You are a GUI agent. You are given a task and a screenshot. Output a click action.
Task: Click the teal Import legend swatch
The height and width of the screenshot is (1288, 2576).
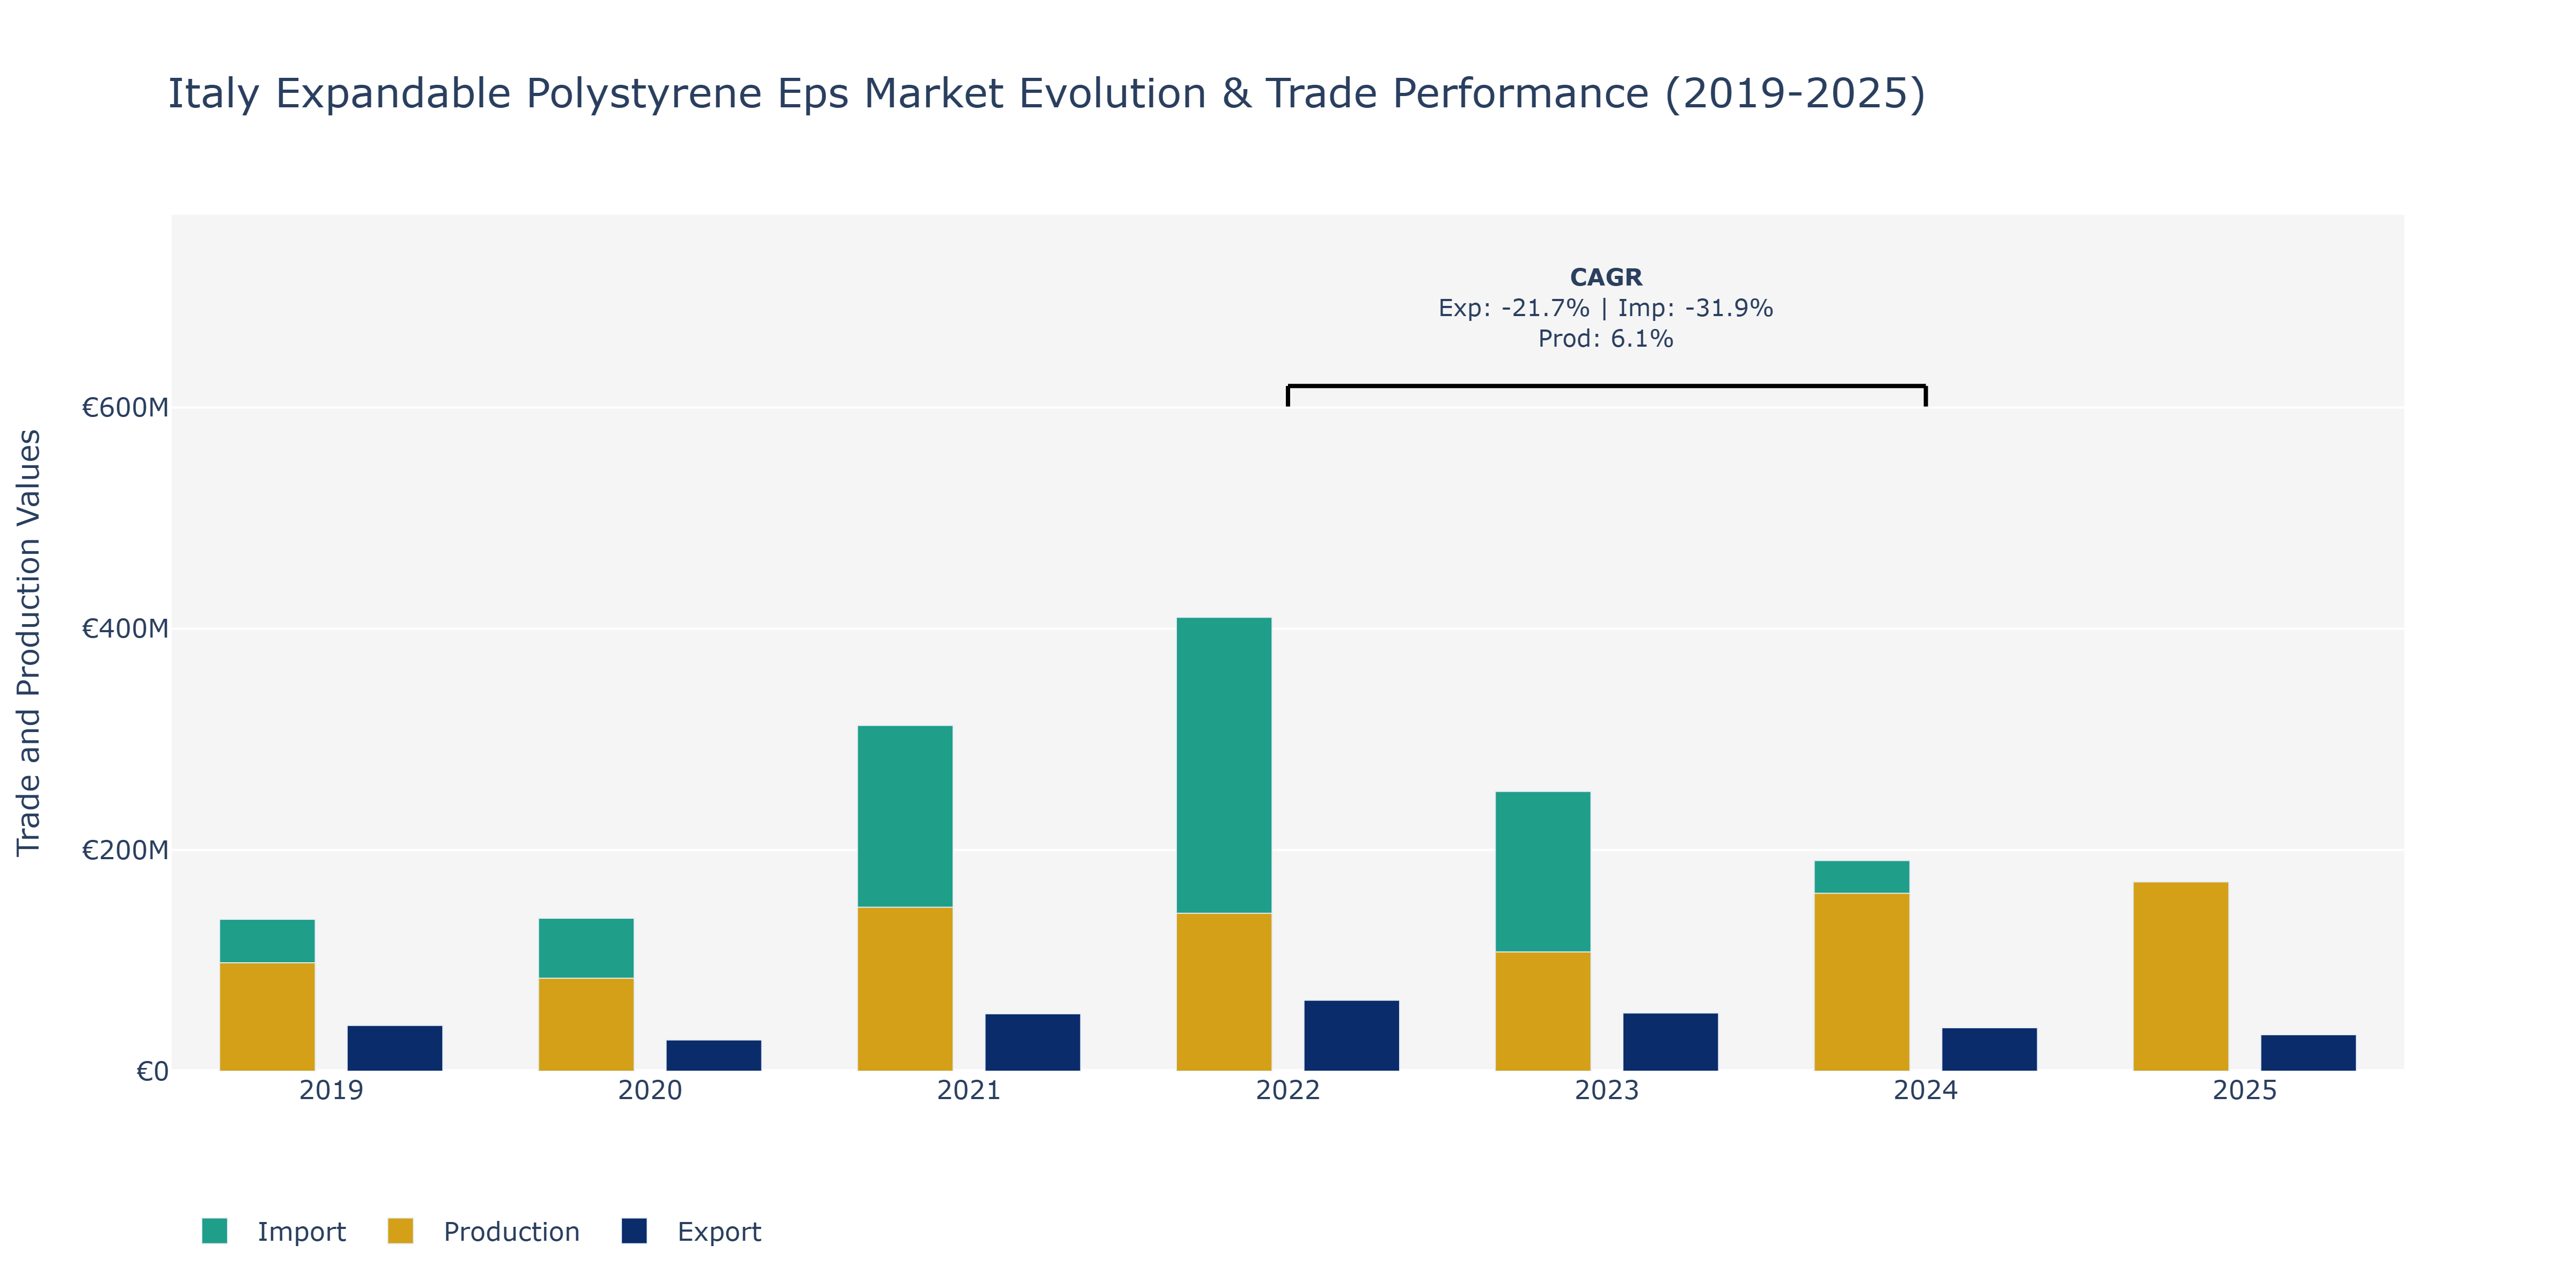coord(214,1231)
